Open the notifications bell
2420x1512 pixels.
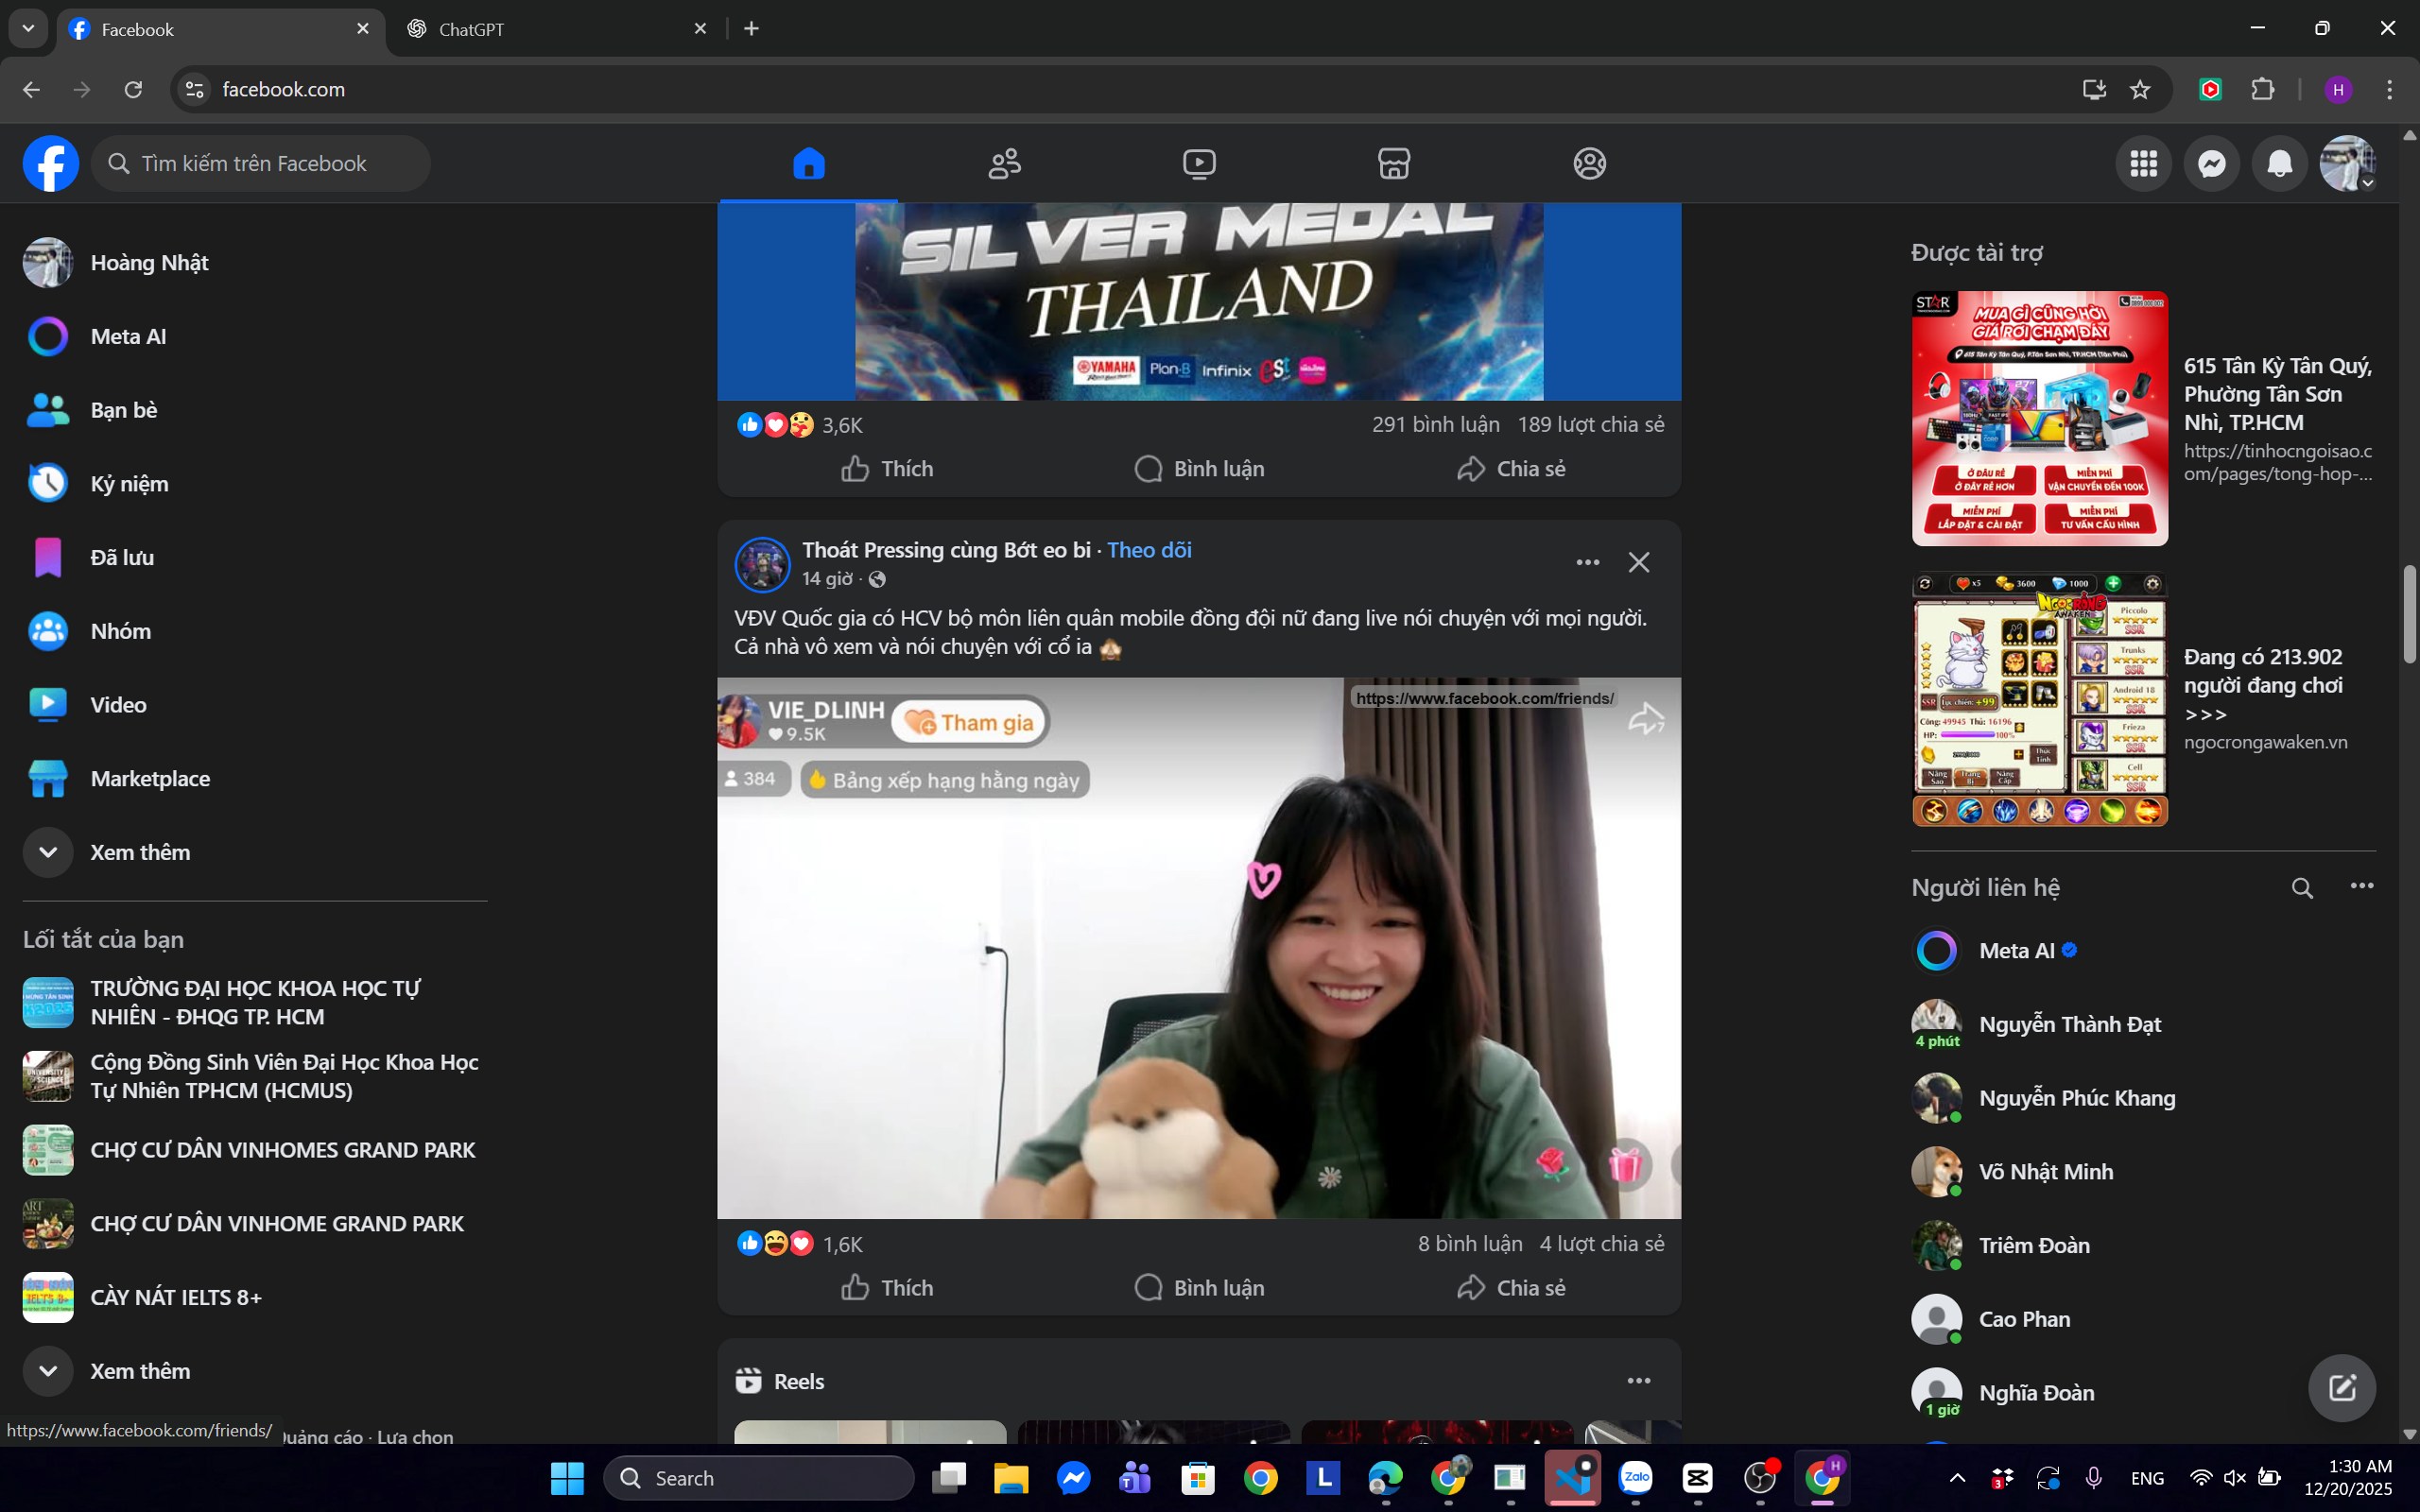[2279, 163]
